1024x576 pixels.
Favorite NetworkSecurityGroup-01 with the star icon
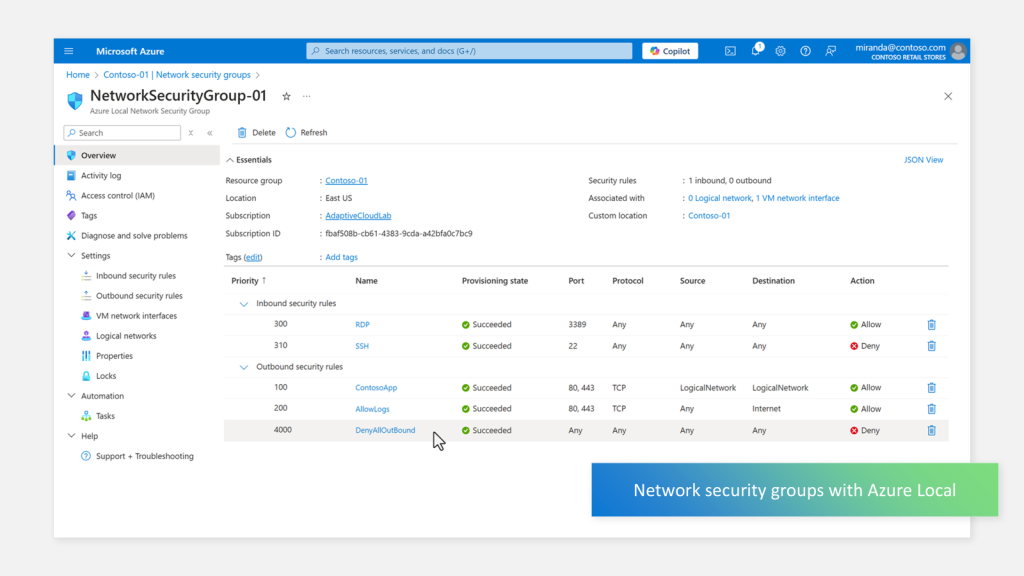[x=286, y=97]
